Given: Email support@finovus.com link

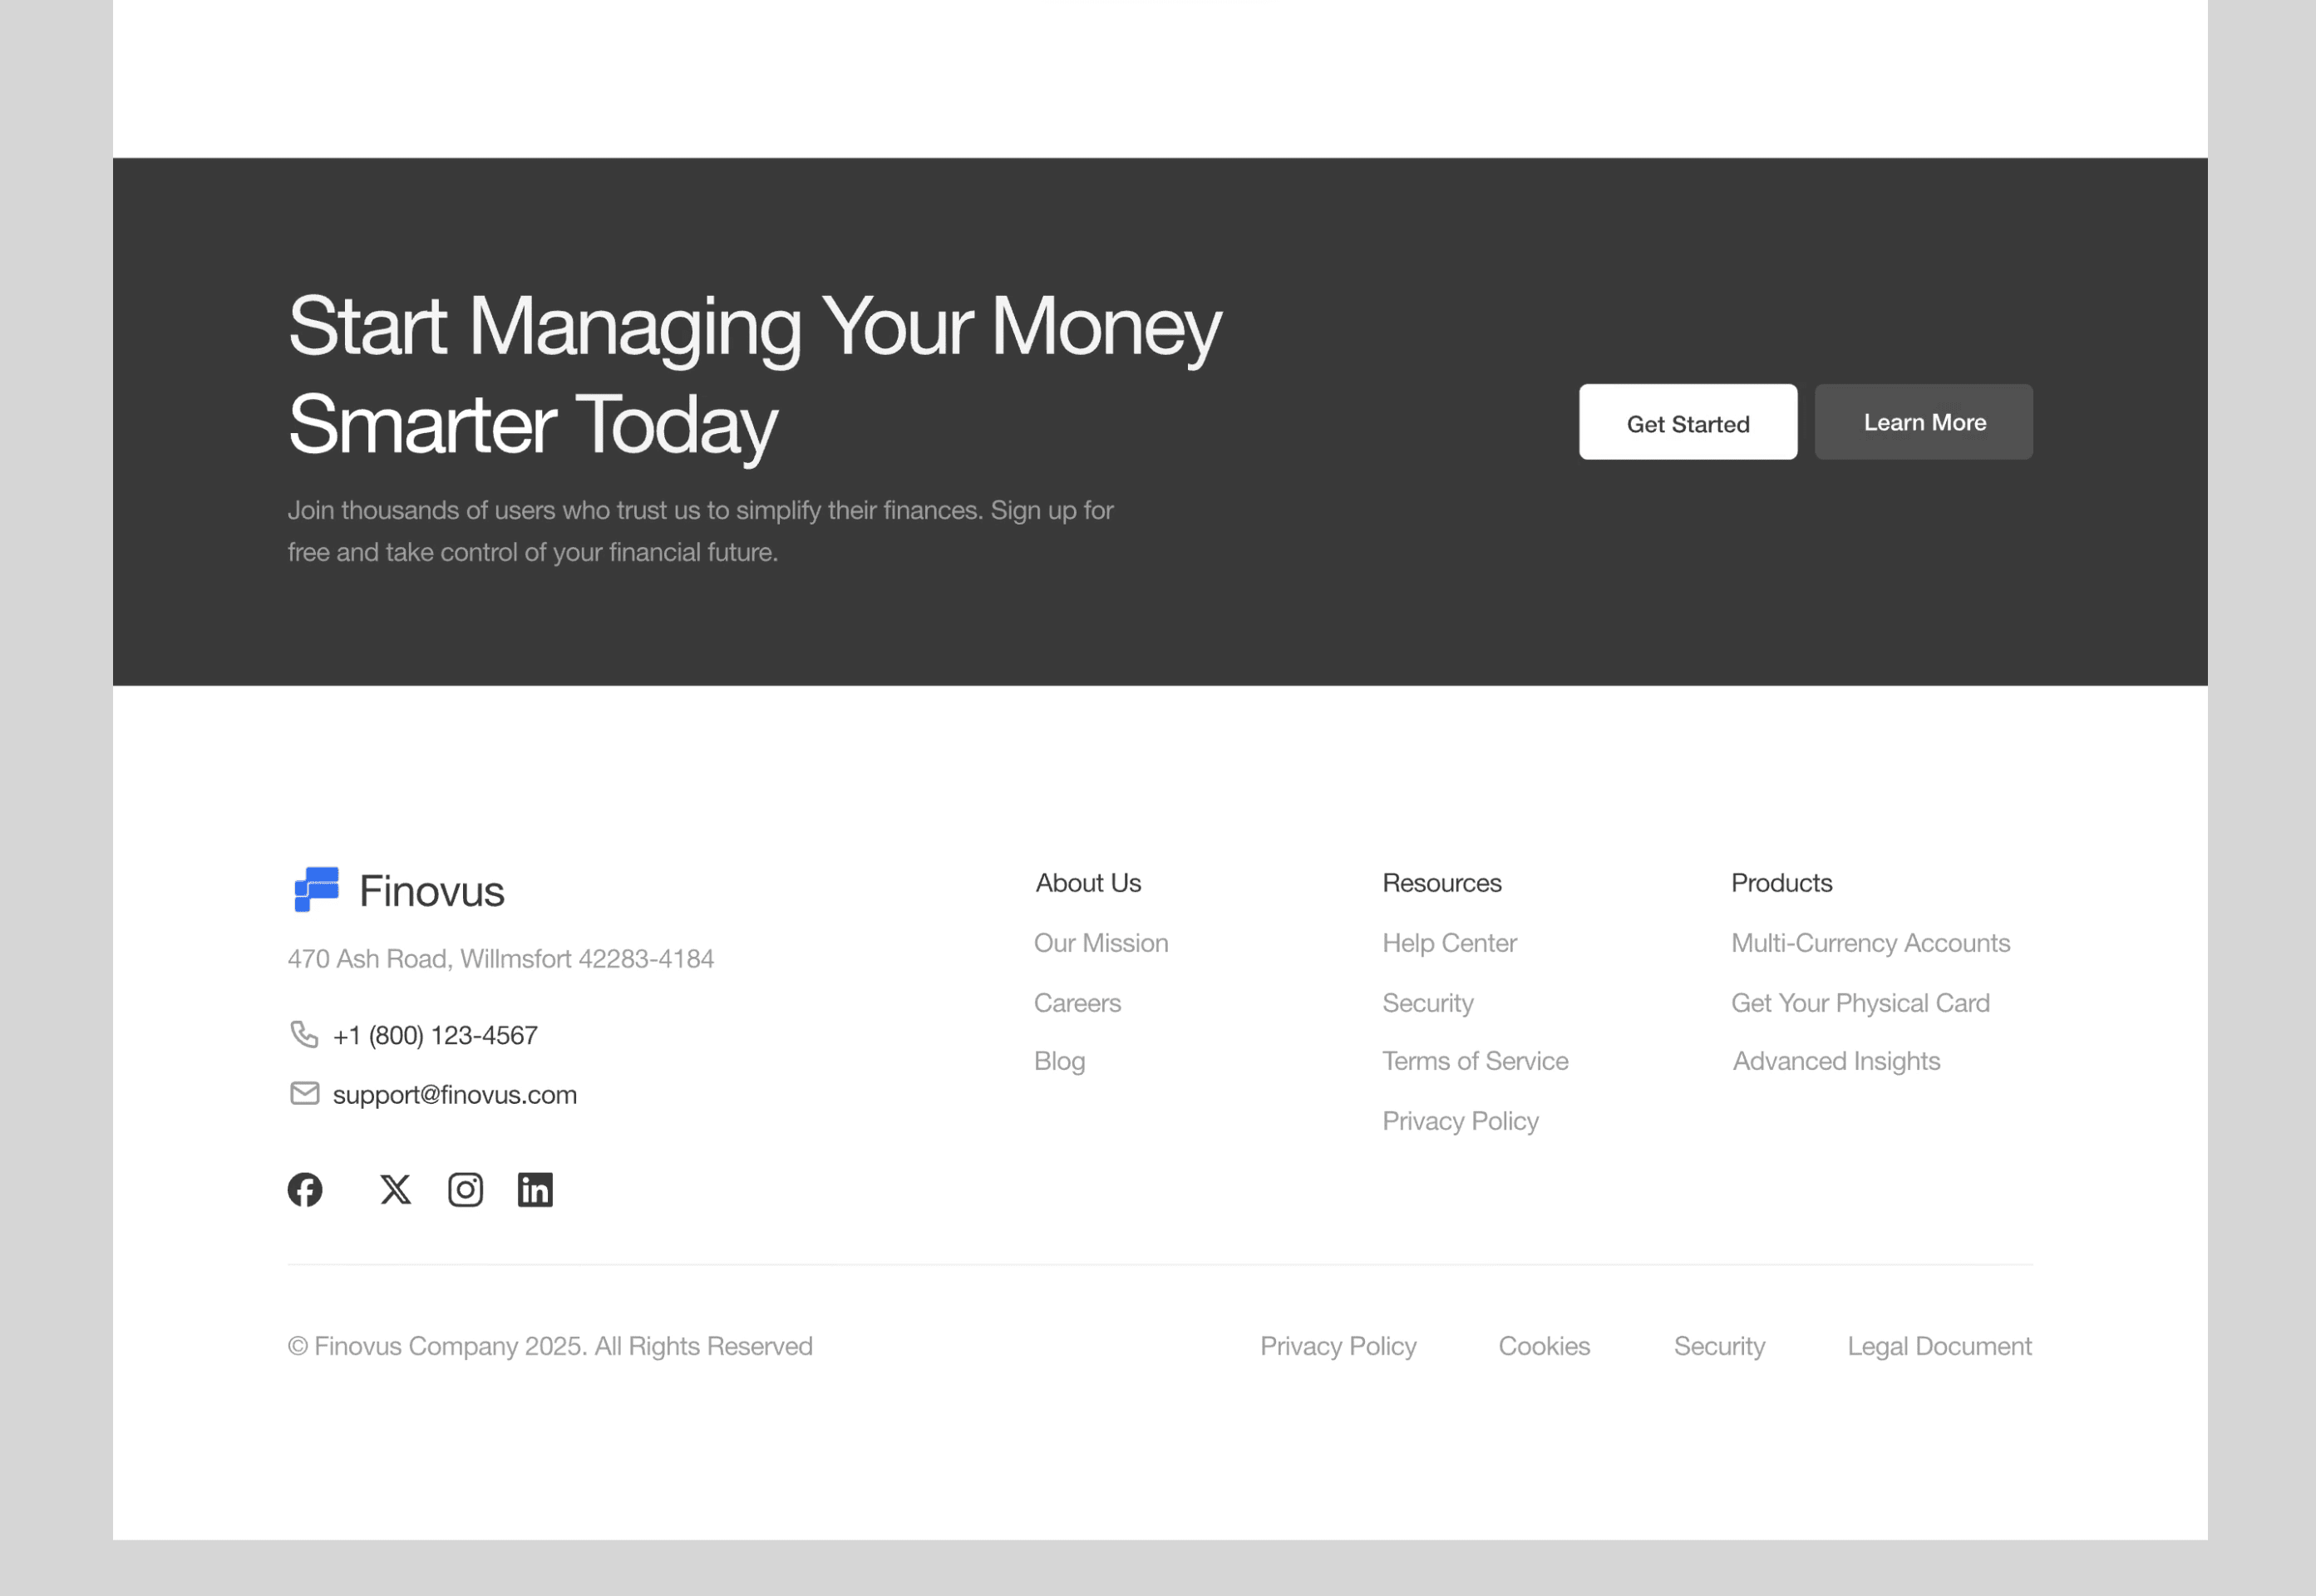Looking at the screenshot, I should pyautogui.click(x=455, y=1094).
